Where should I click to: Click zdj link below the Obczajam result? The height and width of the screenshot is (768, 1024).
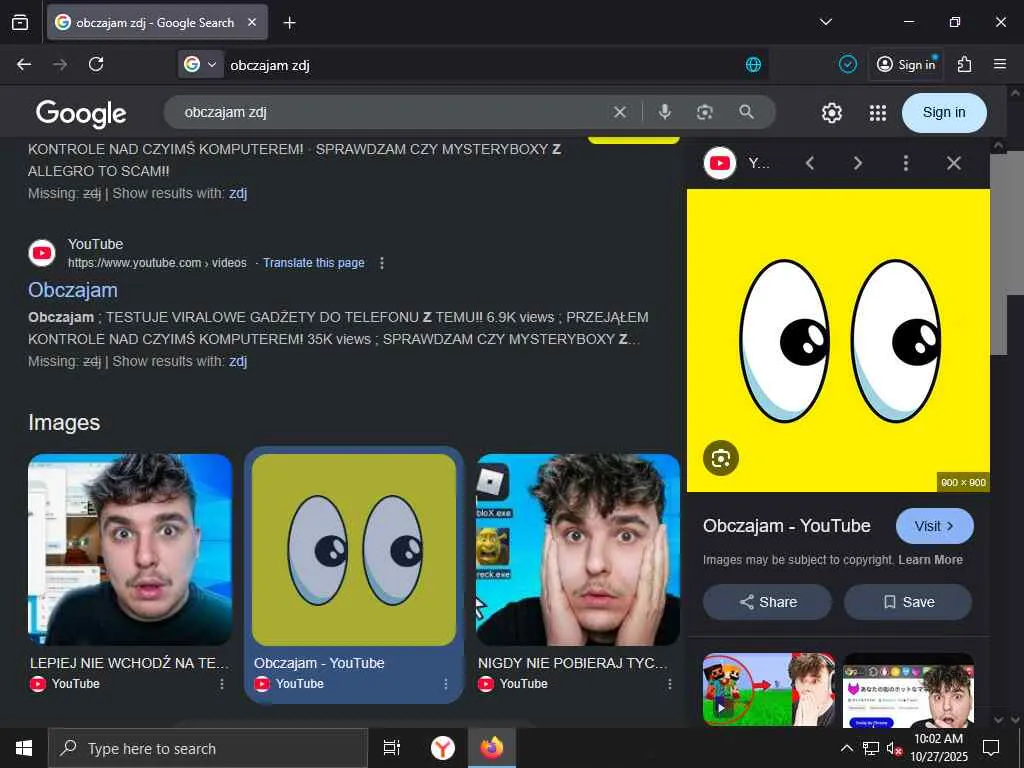238,361
